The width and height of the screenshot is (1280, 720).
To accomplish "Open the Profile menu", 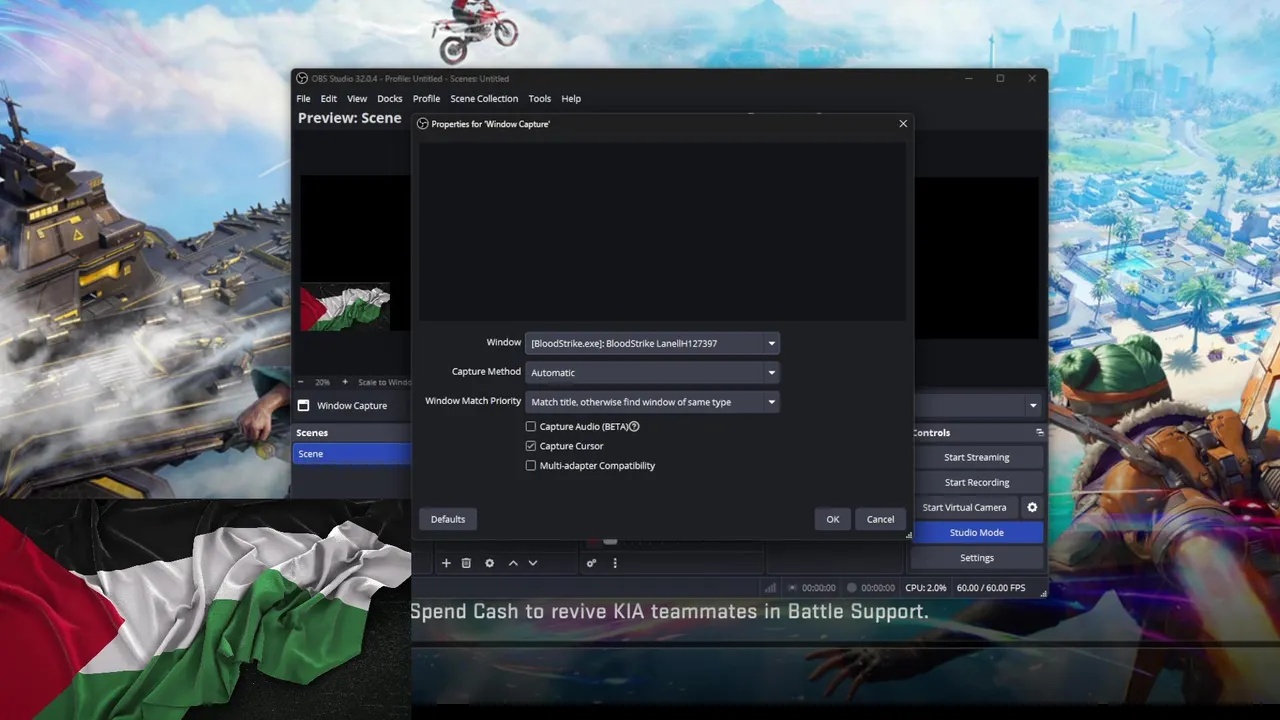I will pyautogui.click(x=426, y=98).
